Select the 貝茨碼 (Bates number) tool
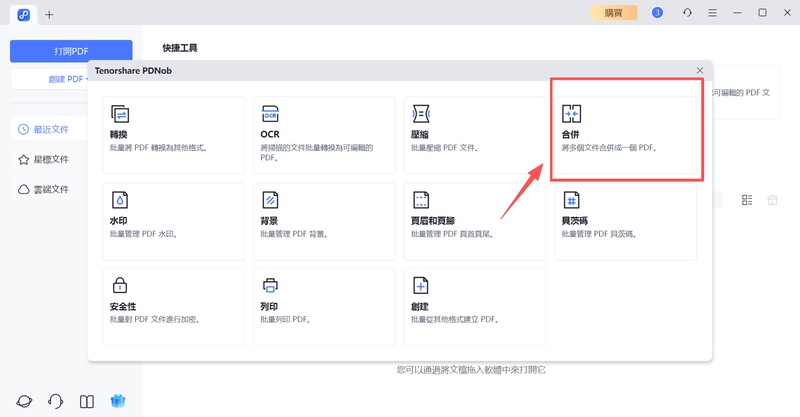Viewport: 800px width, 417px height. tap(626, 221)
